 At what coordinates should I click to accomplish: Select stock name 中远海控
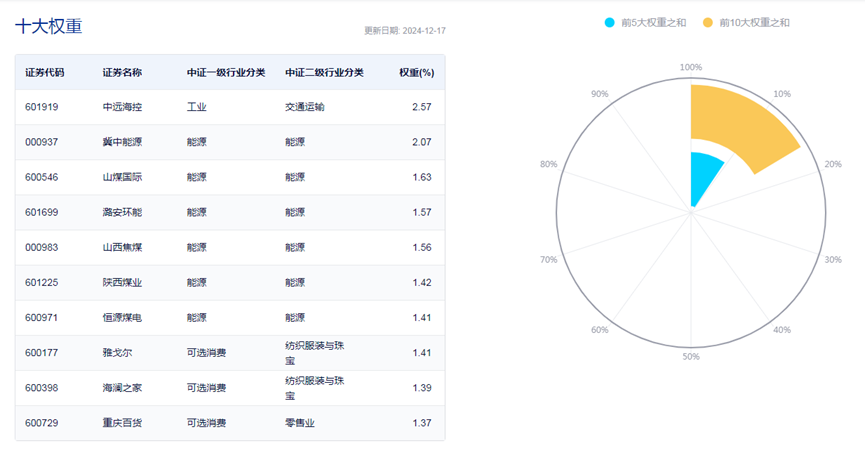coord(122,107)
